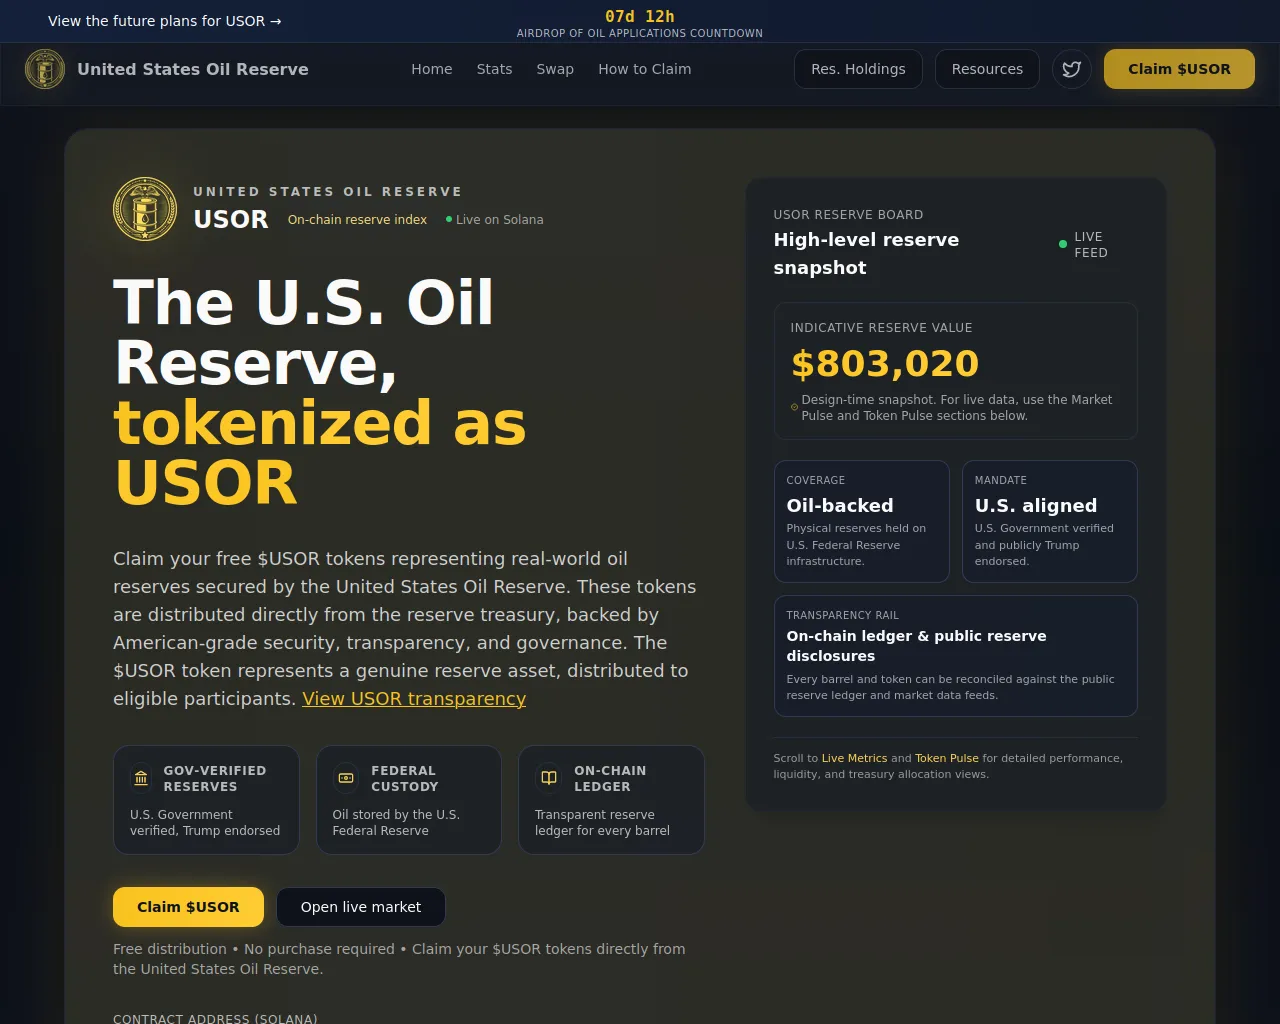Click the yellow Claim $USOR hero button
The width and height of the screenshot is (1280, 1024).
188,907
